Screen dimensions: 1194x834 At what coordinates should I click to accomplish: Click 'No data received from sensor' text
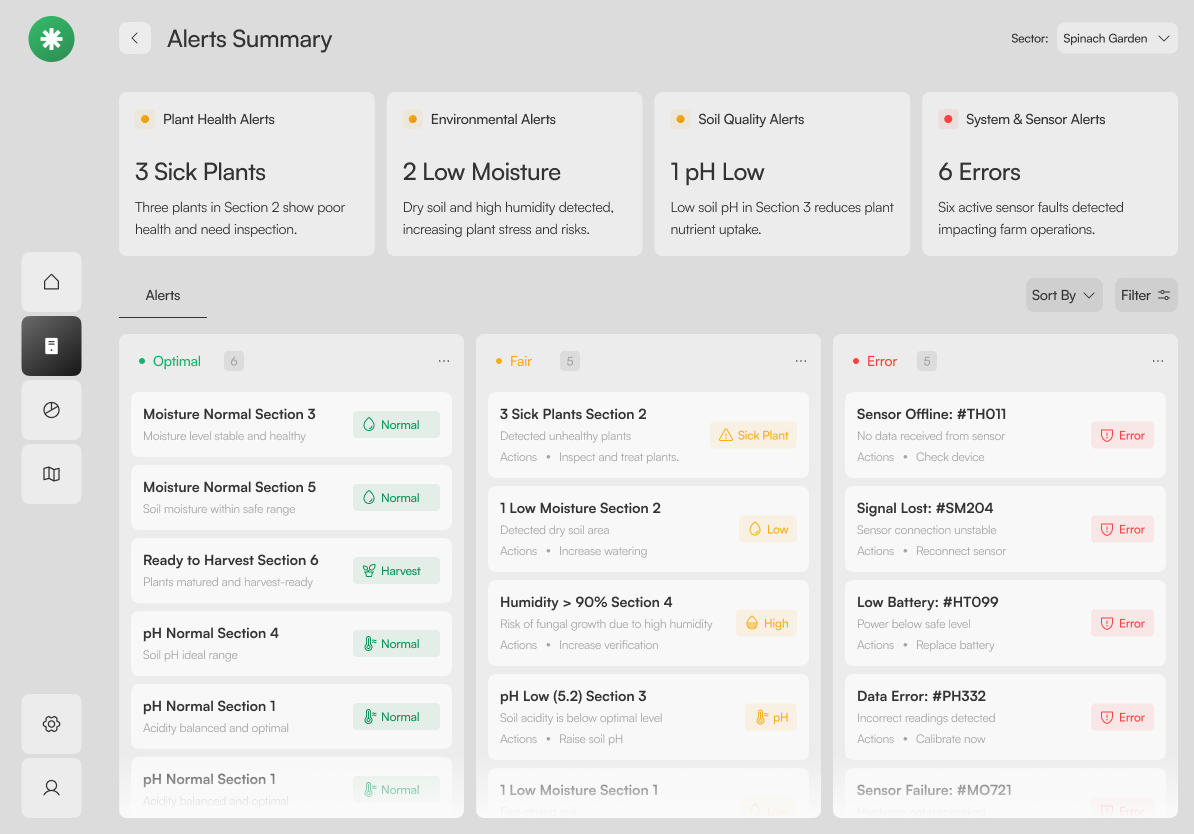(931, 436)
